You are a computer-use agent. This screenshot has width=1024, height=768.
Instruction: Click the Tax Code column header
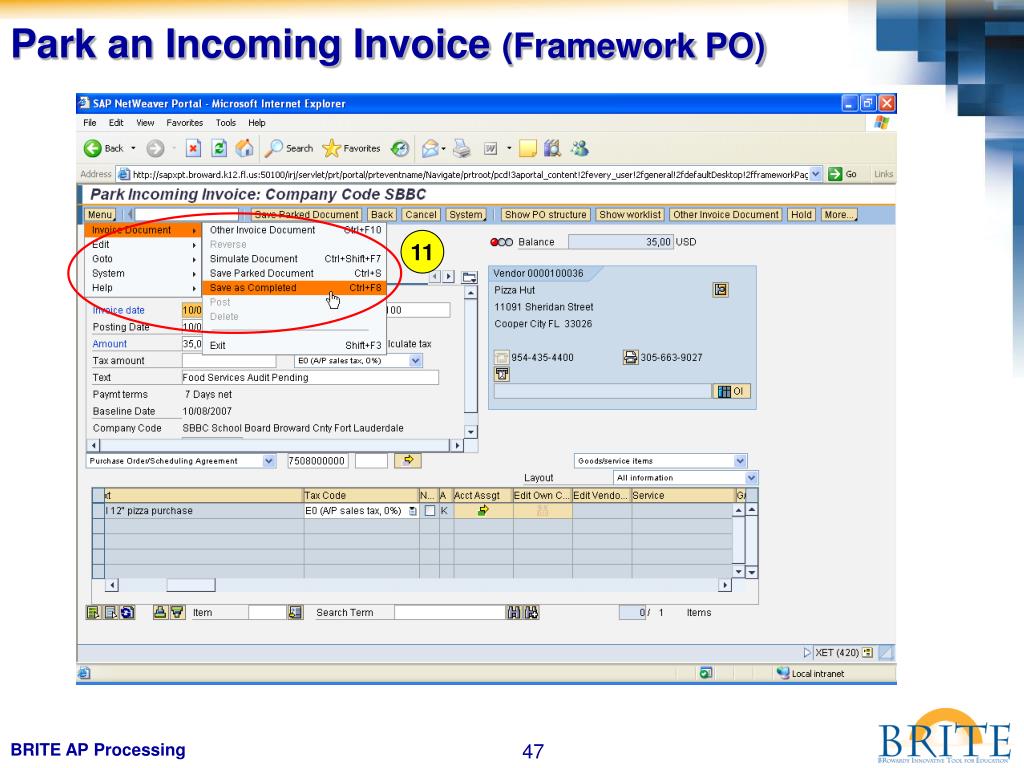tap(361, 495)
